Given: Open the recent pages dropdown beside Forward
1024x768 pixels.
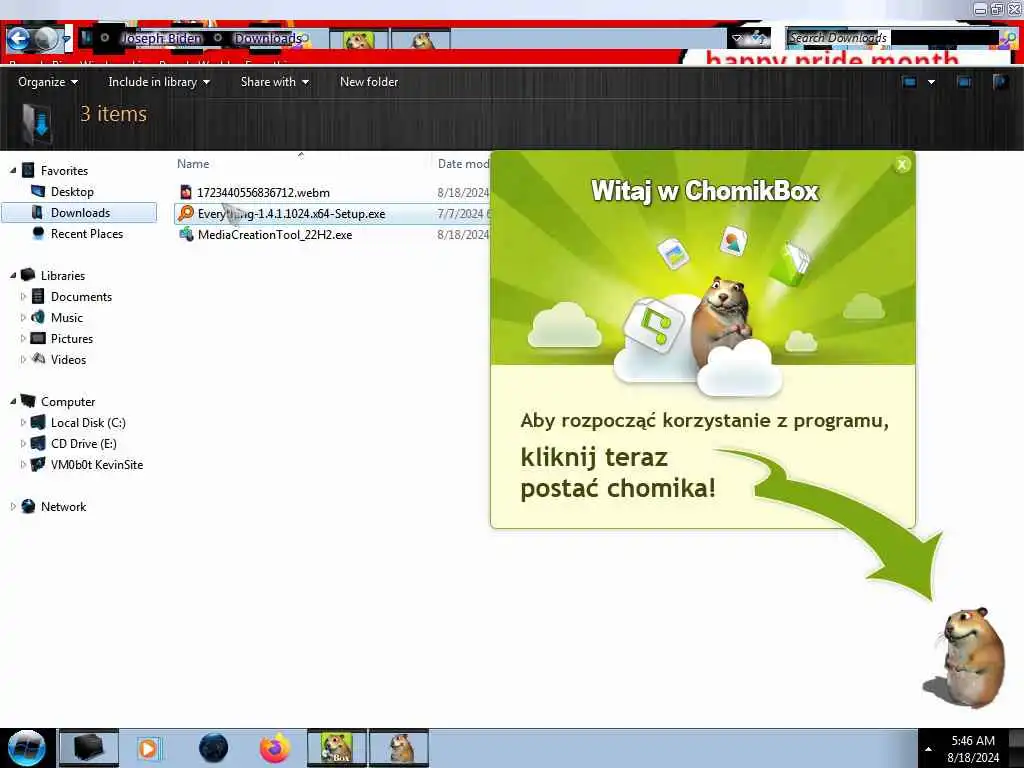Looking at the screenshot, I should 66,40.
